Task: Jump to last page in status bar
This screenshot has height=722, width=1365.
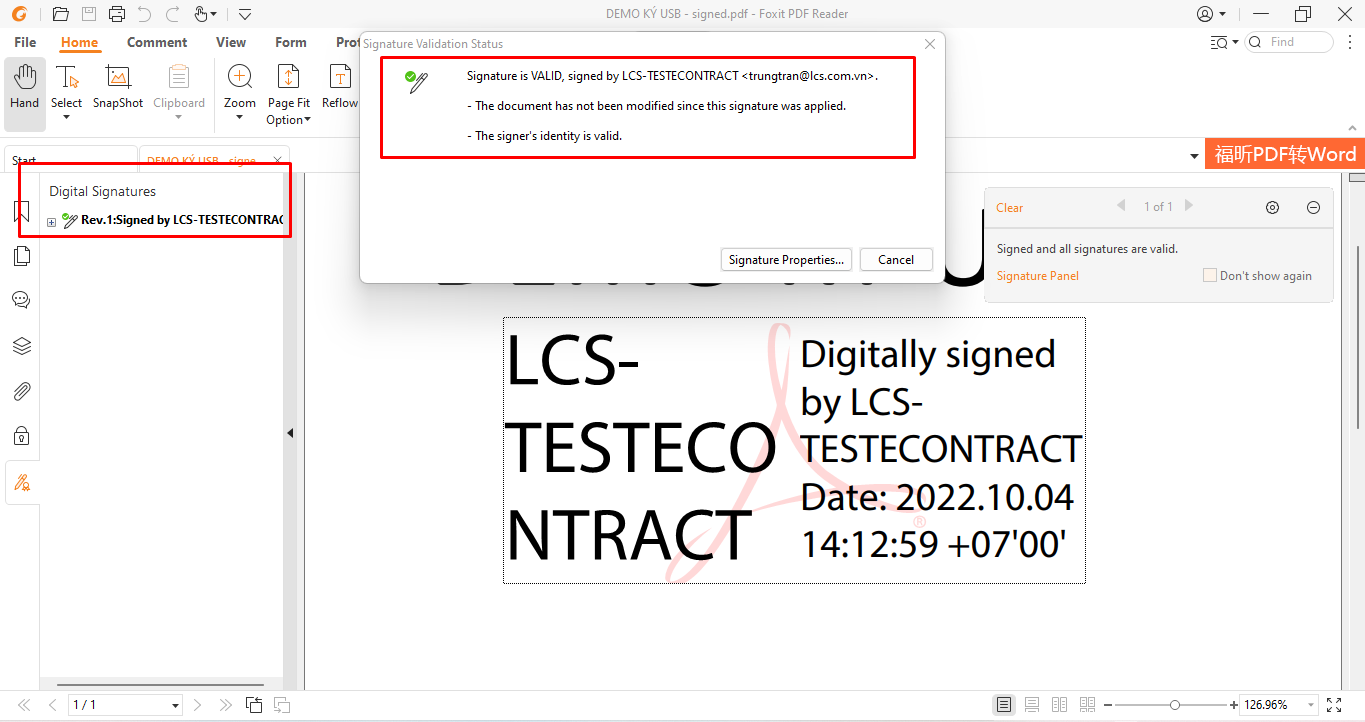Action: click(x=225, y=705)
